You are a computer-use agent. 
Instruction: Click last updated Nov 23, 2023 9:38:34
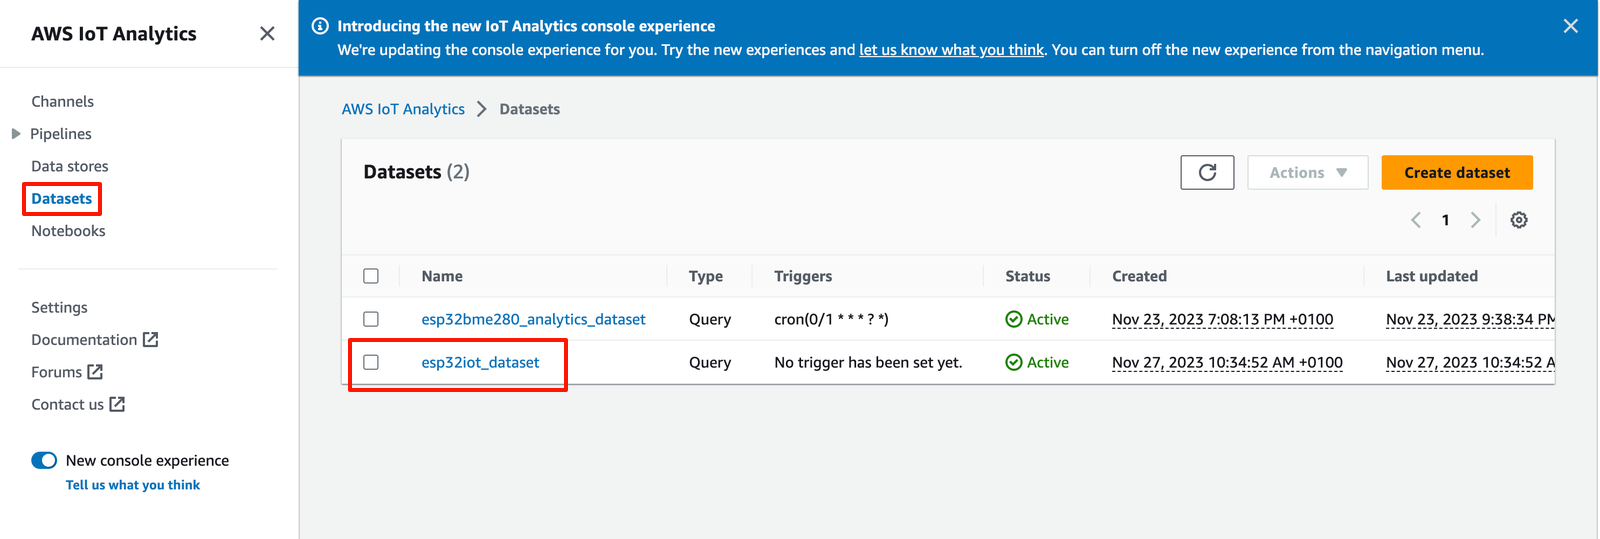pyautogui.click(x=1470, y=319)
